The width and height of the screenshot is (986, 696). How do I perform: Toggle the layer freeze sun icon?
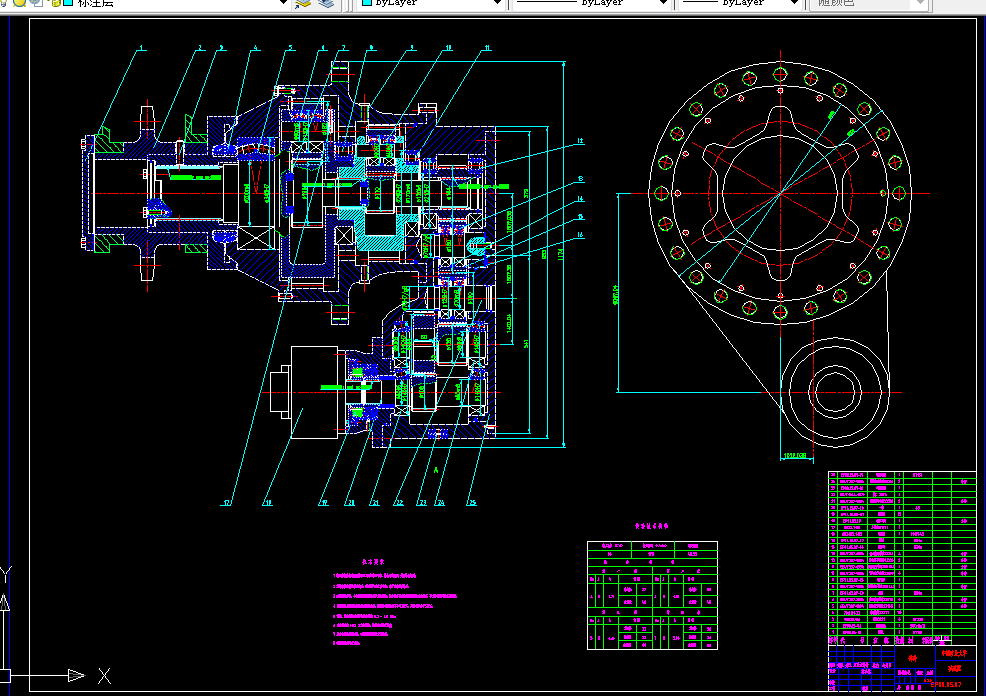[x=21, y=3]
